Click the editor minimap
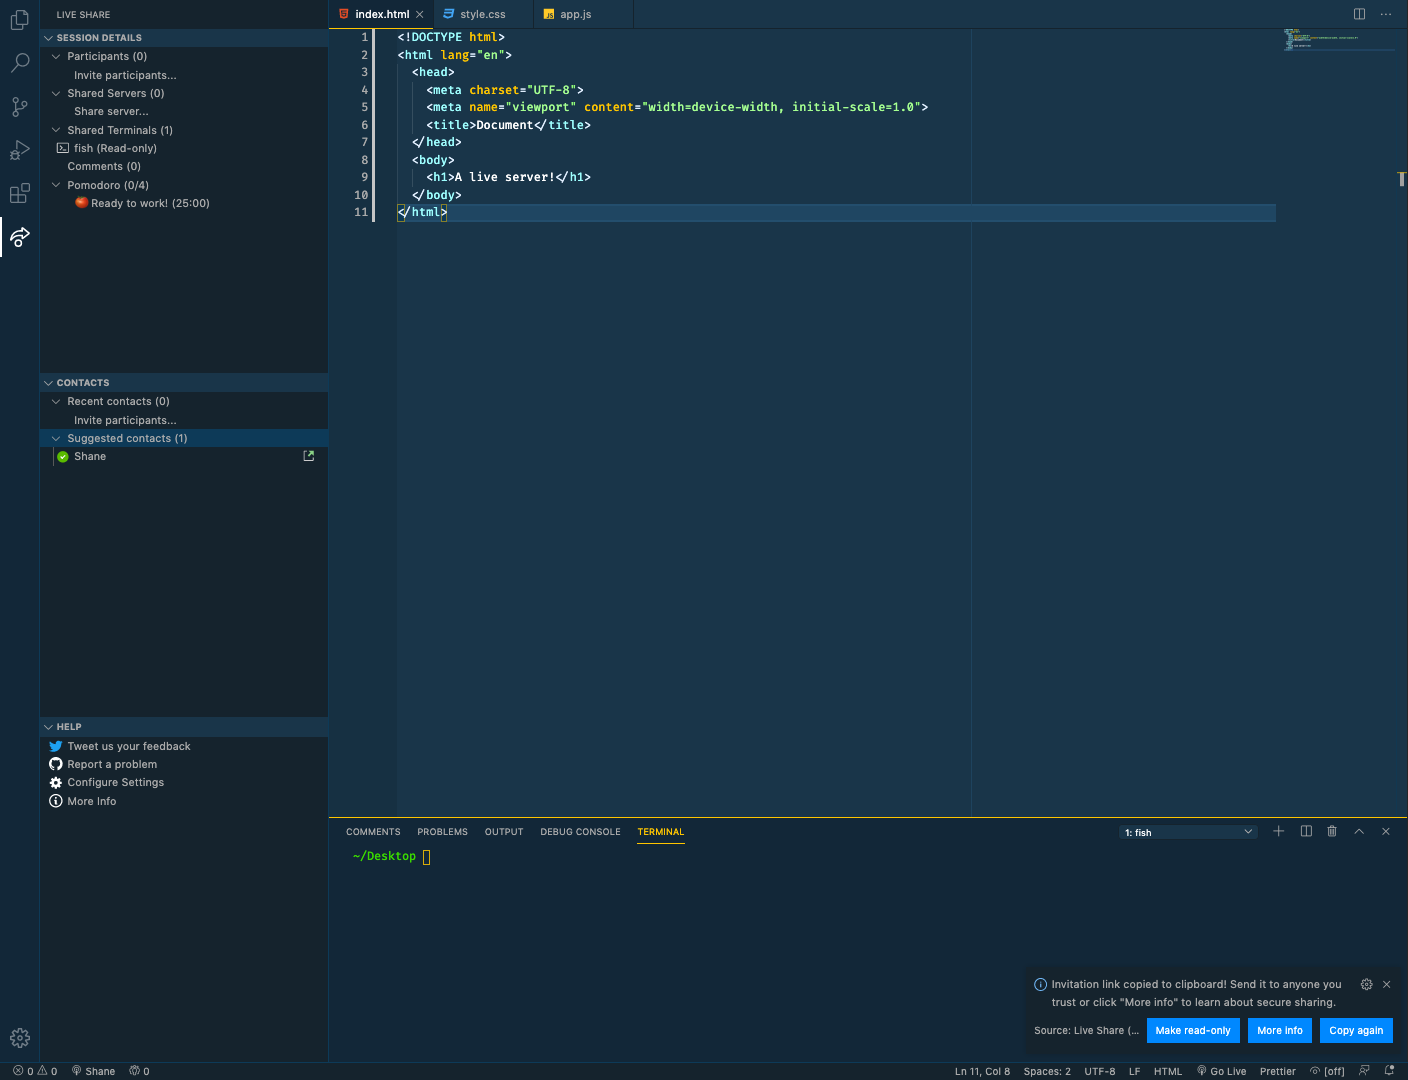Viewport: 1408px width, 1080px height. [1338, 40]
